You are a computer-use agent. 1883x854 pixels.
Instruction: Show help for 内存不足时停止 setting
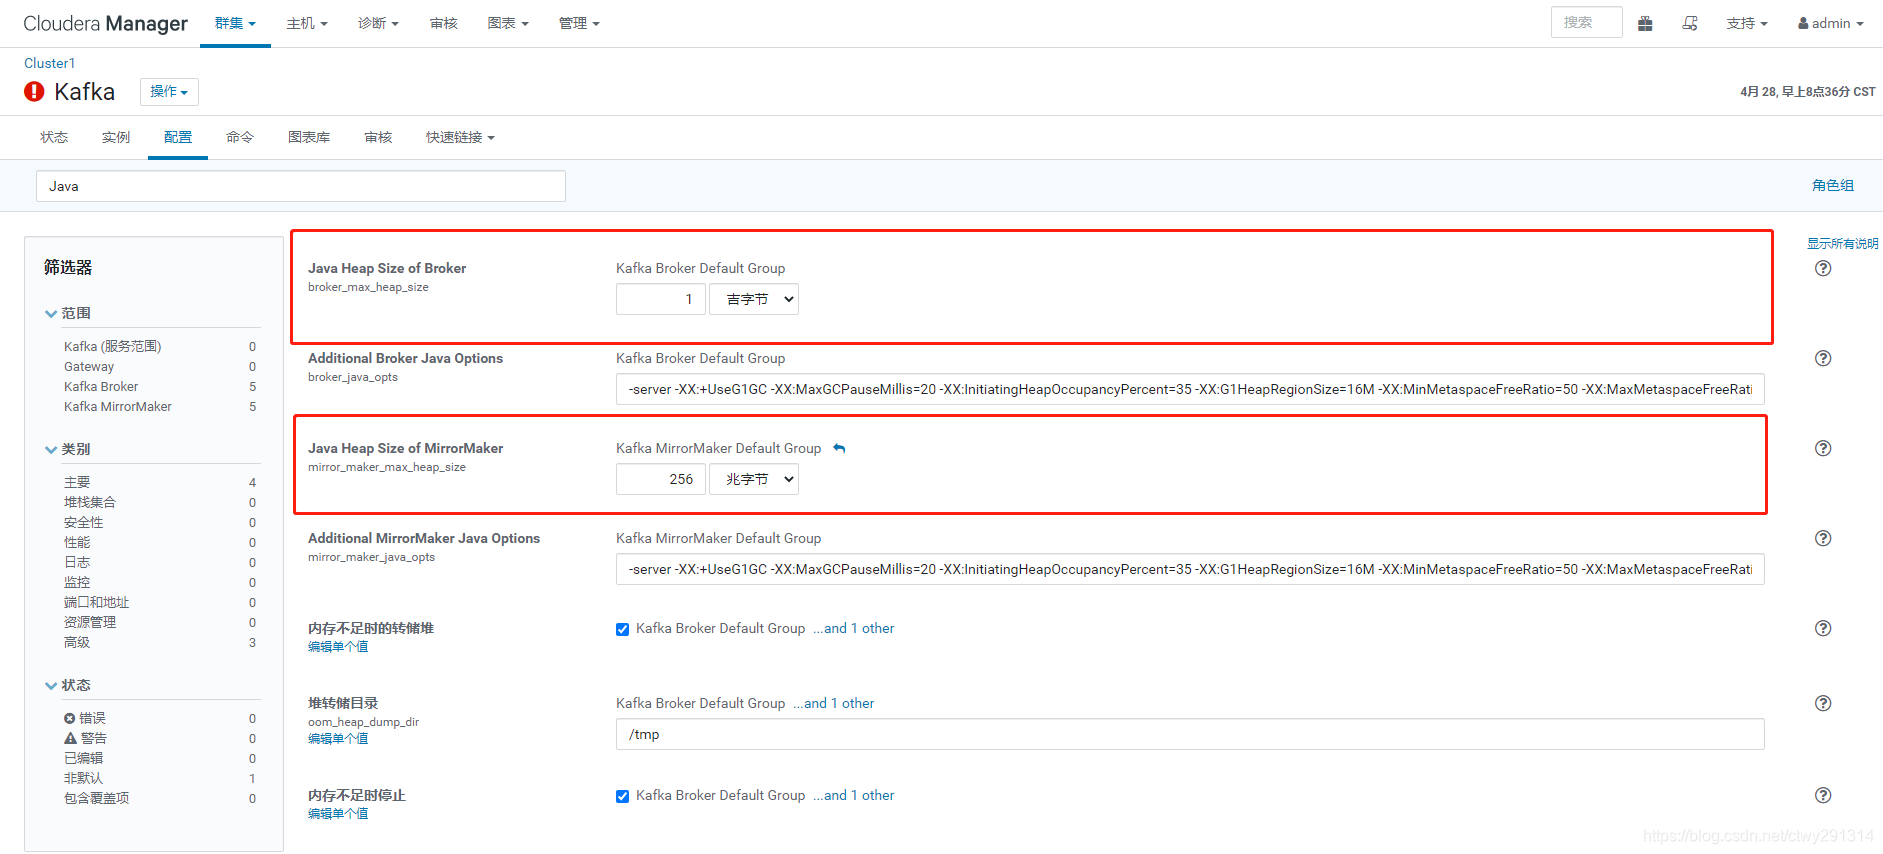(x=1823, y=795)
